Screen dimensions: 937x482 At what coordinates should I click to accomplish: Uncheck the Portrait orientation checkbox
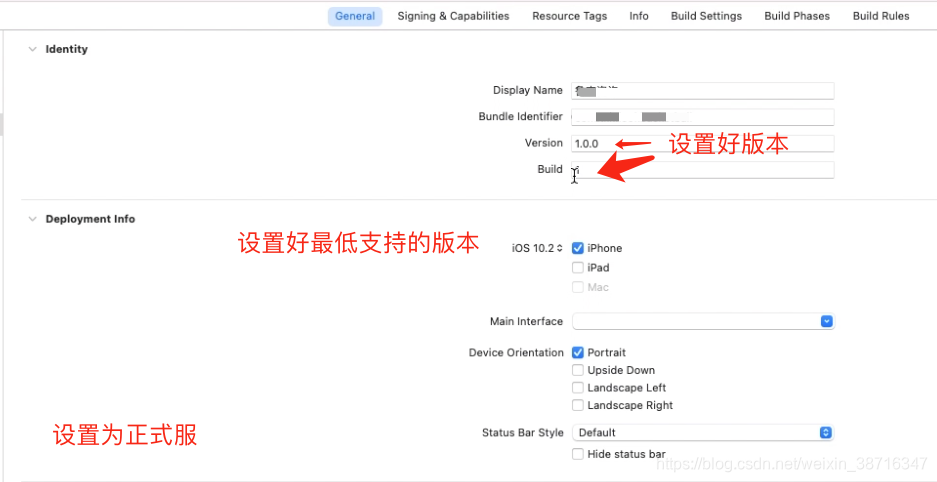click(x=578, y=352)
